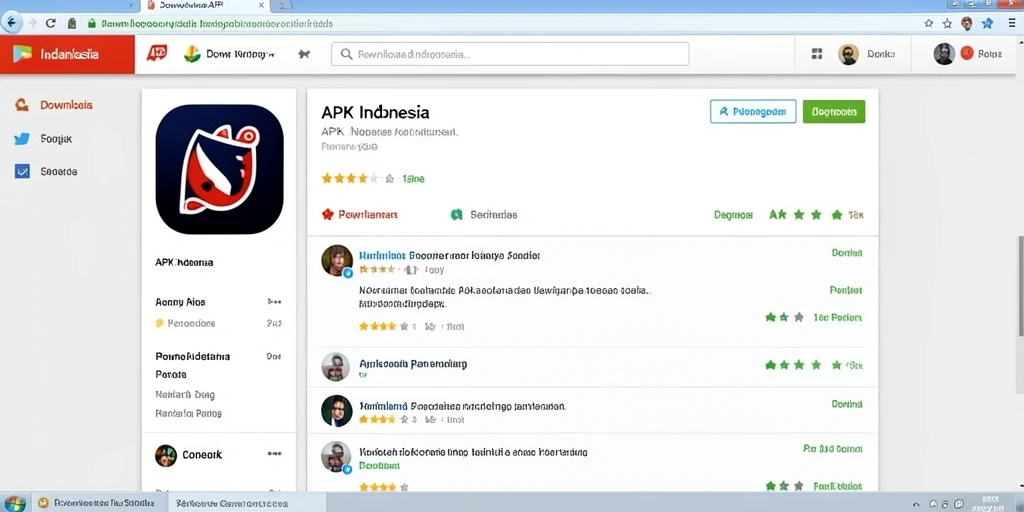This screenshot has width=1024, height=512.
Task: Click the red APP icon in site header
Action: point(157,53)
